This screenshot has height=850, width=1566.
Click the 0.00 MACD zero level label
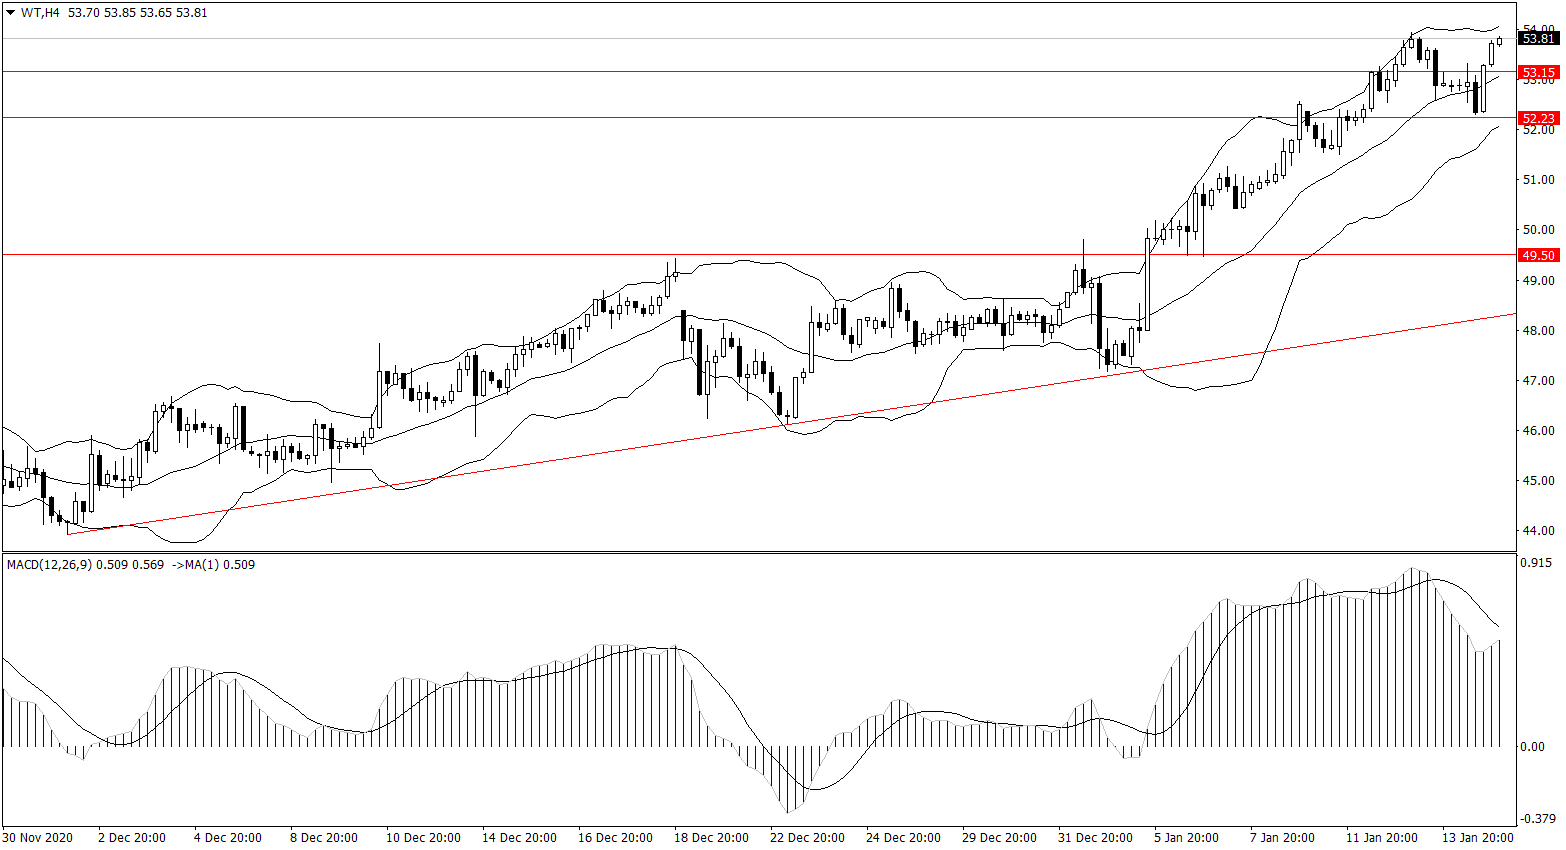click(1532, 747)
